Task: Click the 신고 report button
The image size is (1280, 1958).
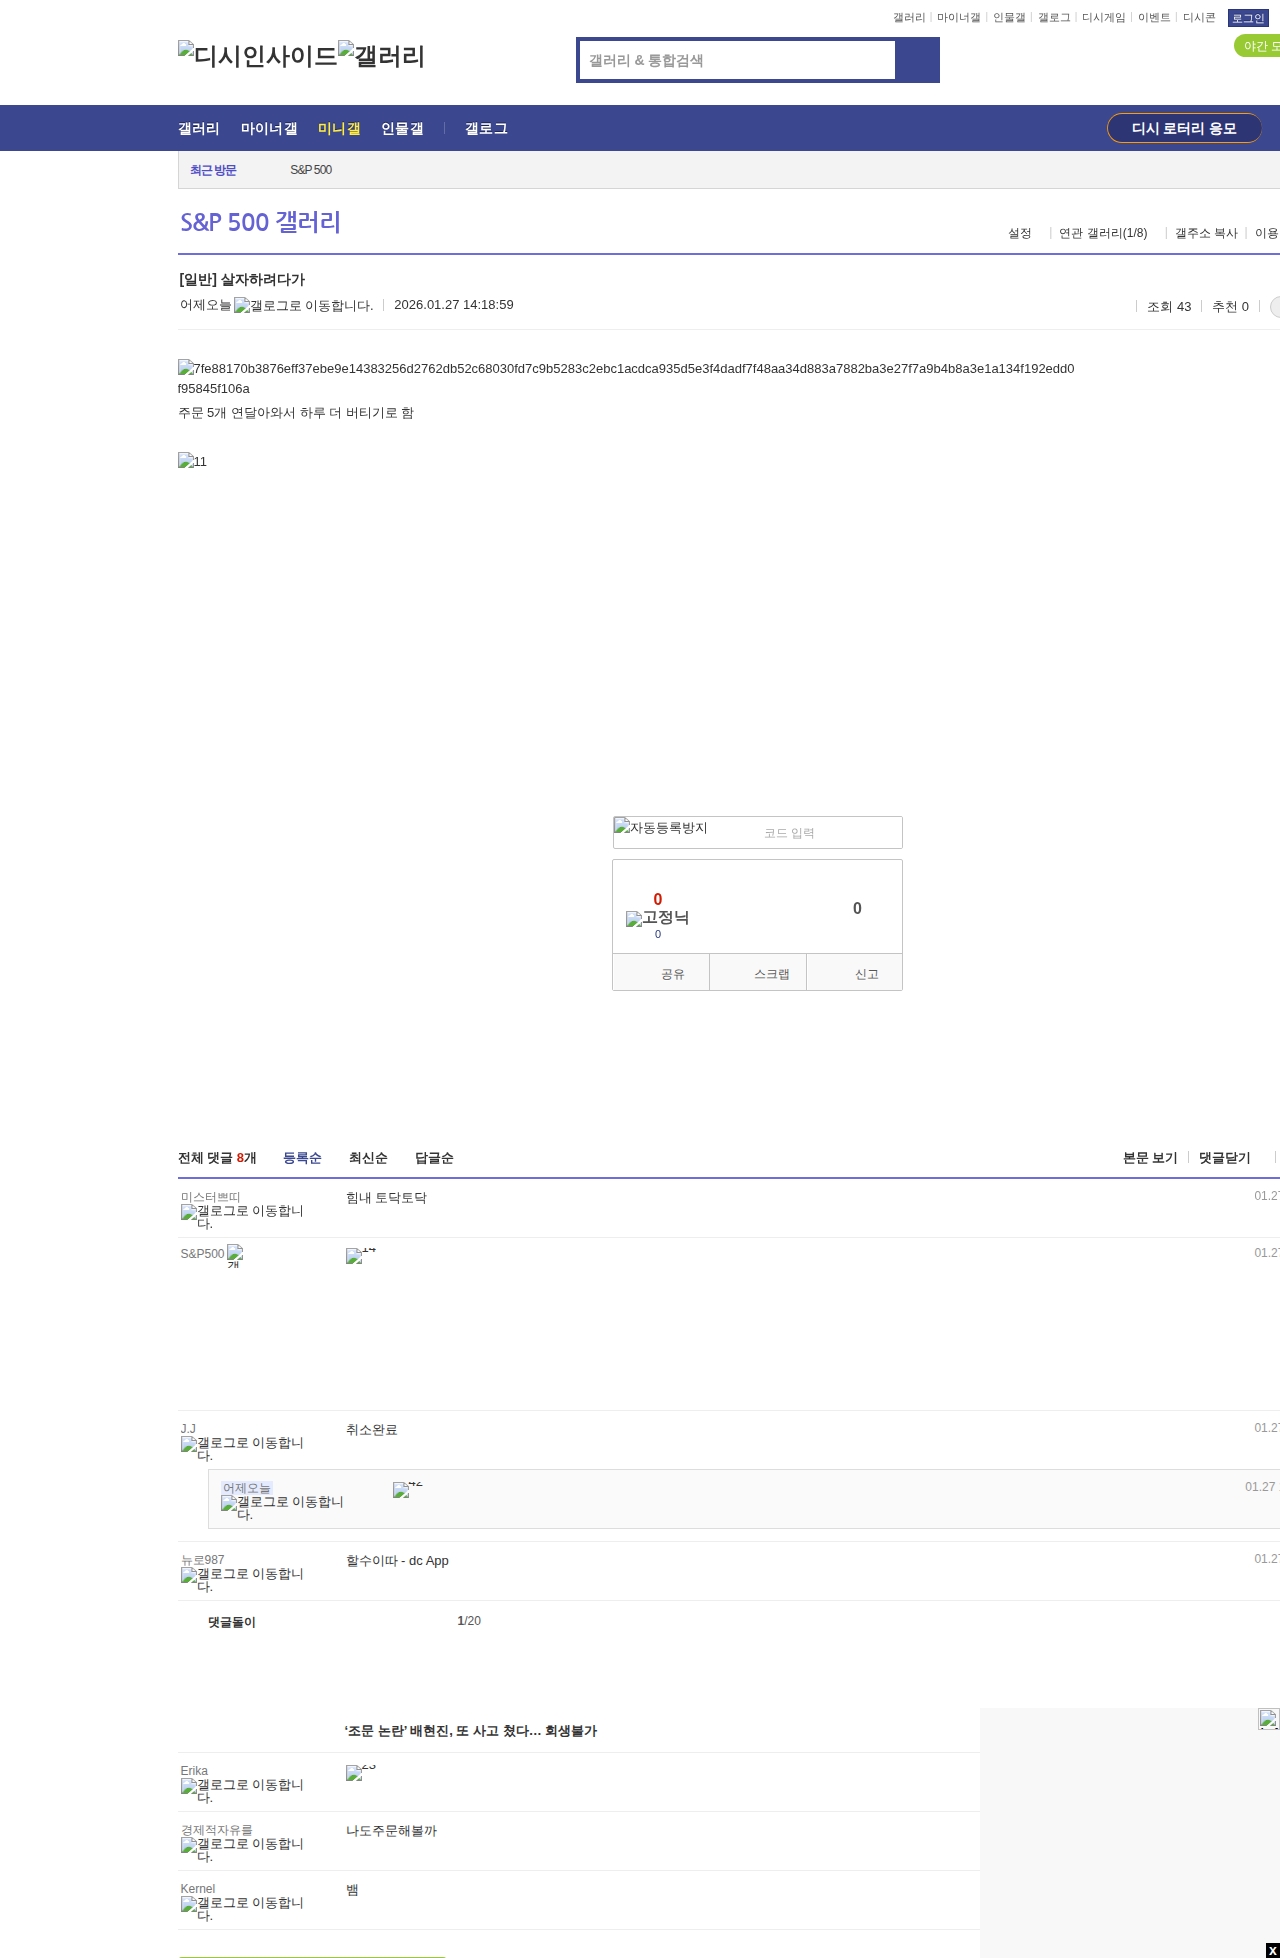Action: pos(855,973)
